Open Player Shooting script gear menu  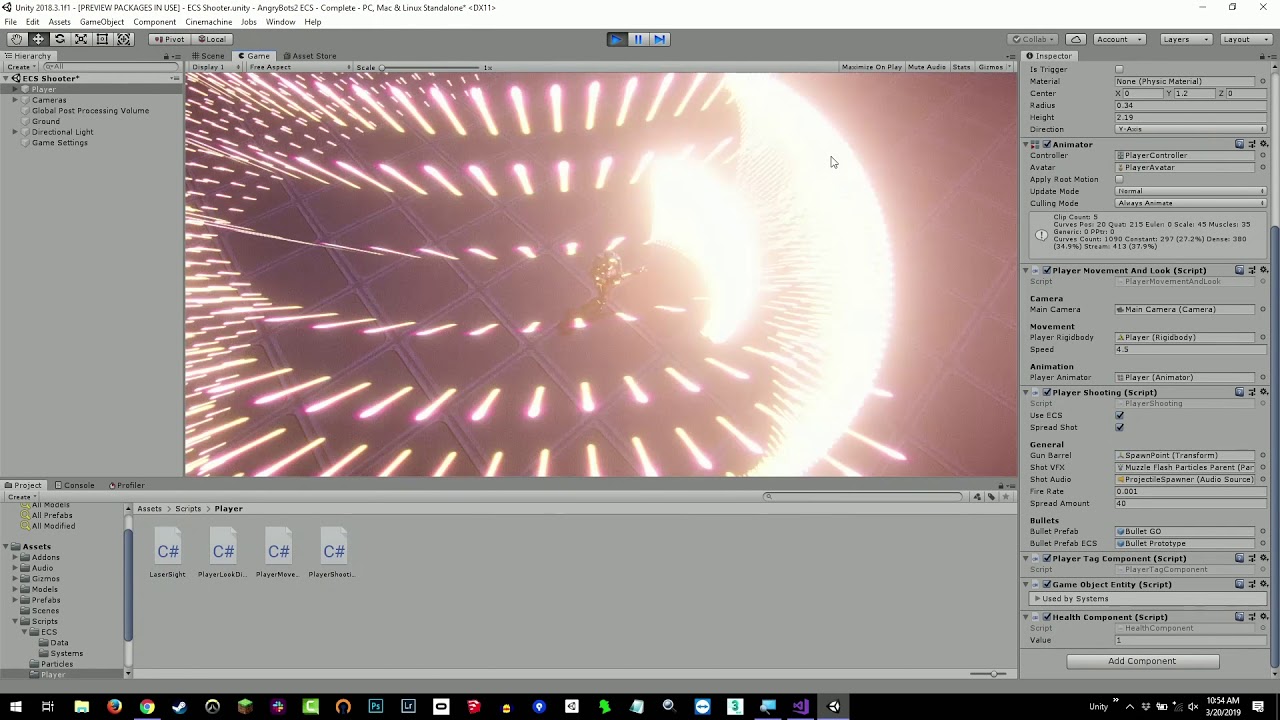(1264, 392)
